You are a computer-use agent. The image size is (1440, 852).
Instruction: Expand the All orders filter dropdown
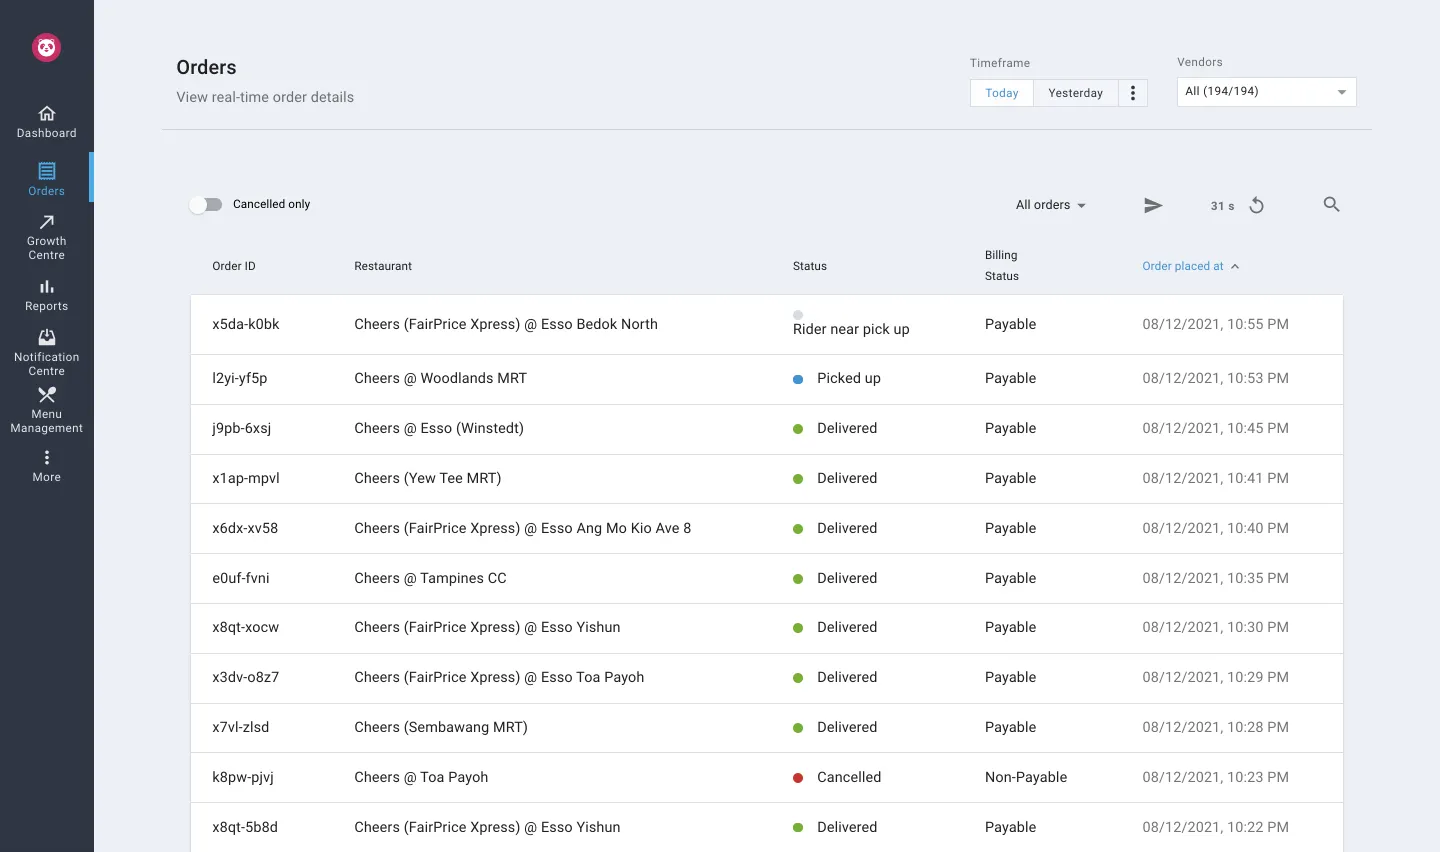pos(1050,205)
